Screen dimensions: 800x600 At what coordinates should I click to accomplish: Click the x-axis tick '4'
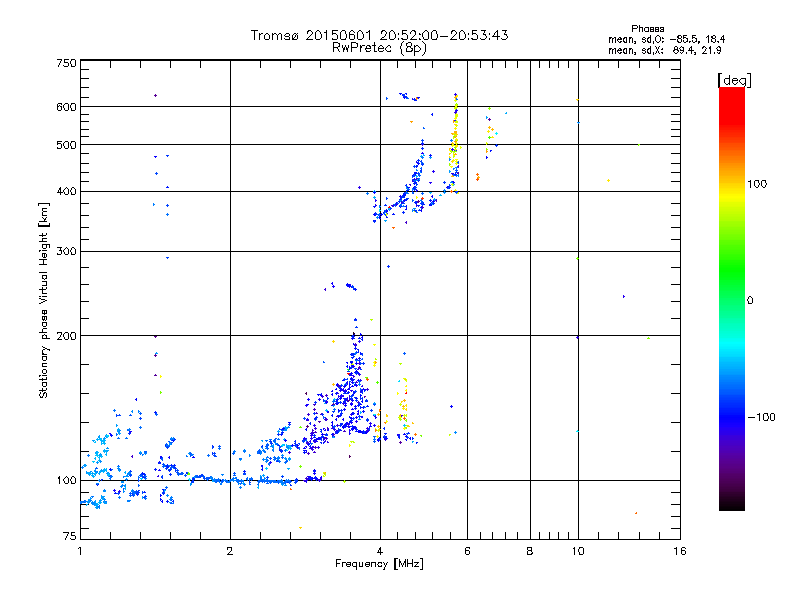380,551
